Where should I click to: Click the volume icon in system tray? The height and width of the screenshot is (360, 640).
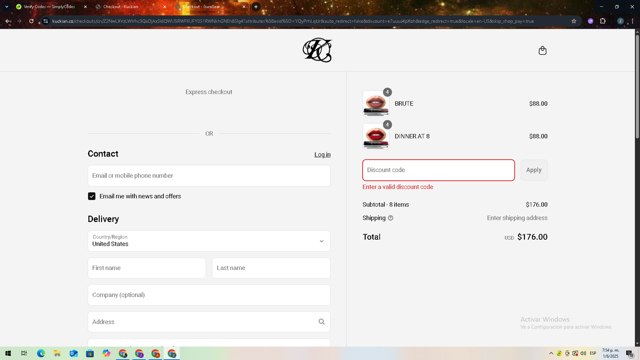pos(583,353)
